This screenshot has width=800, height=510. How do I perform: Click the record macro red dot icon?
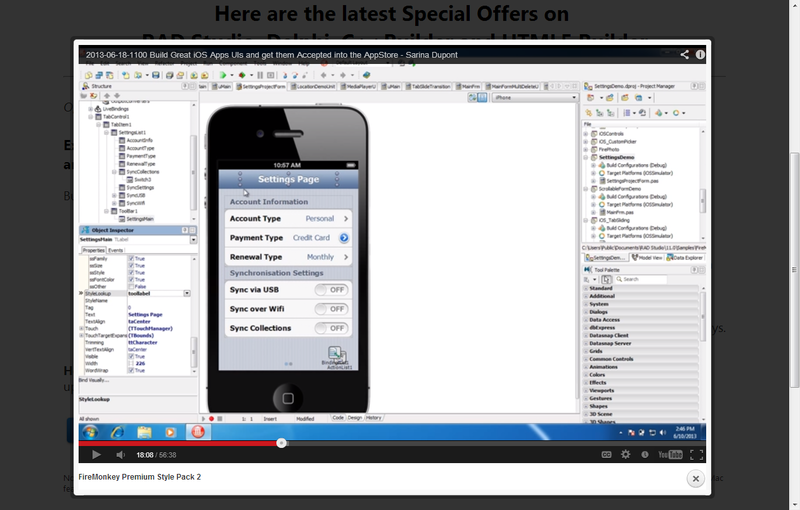[211, 419]
